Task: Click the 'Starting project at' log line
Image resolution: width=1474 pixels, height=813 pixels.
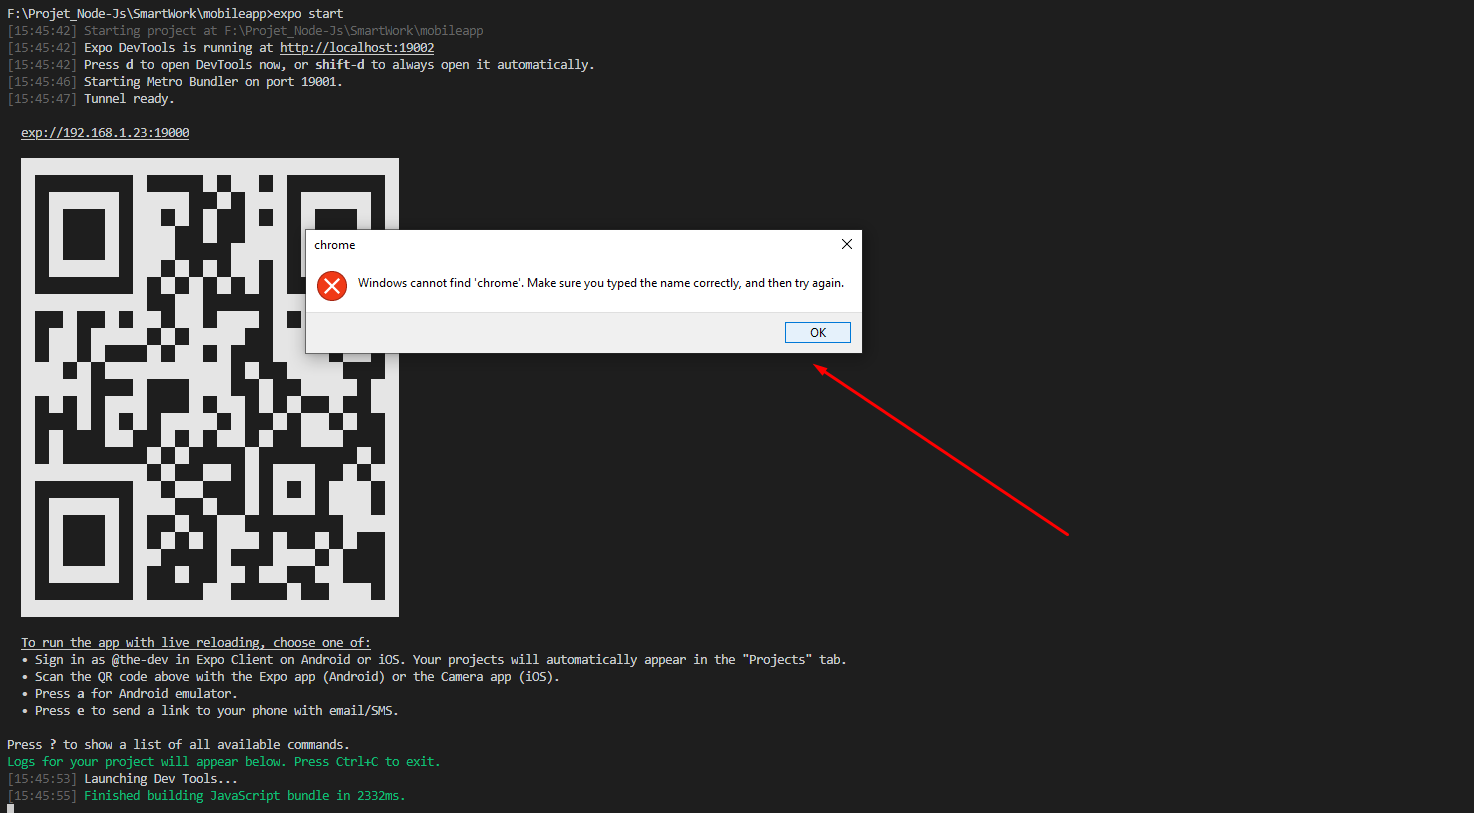Action: 245,30
